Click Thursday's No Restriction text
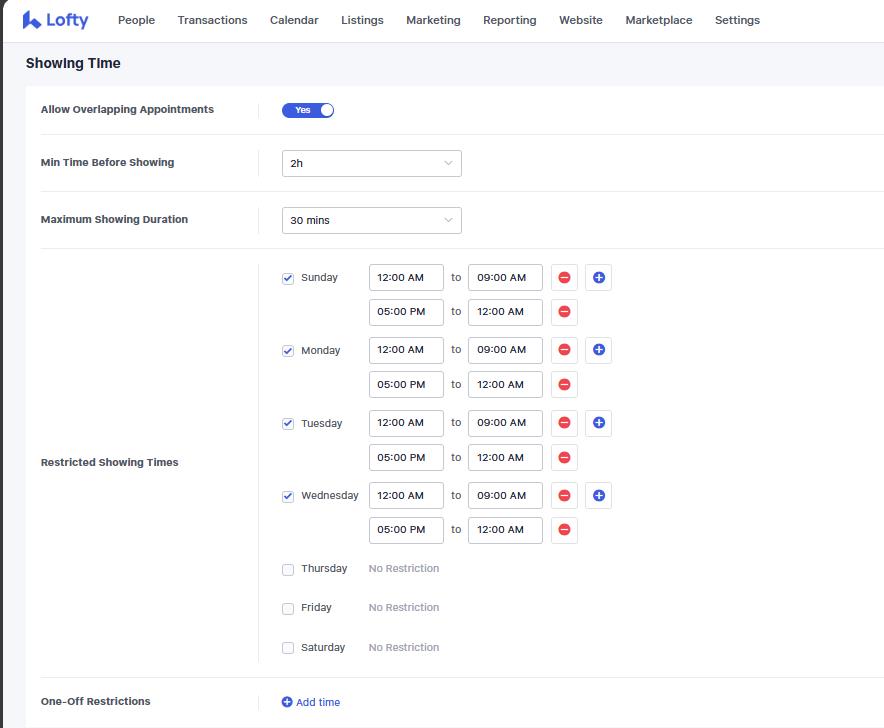 point(404,568)
